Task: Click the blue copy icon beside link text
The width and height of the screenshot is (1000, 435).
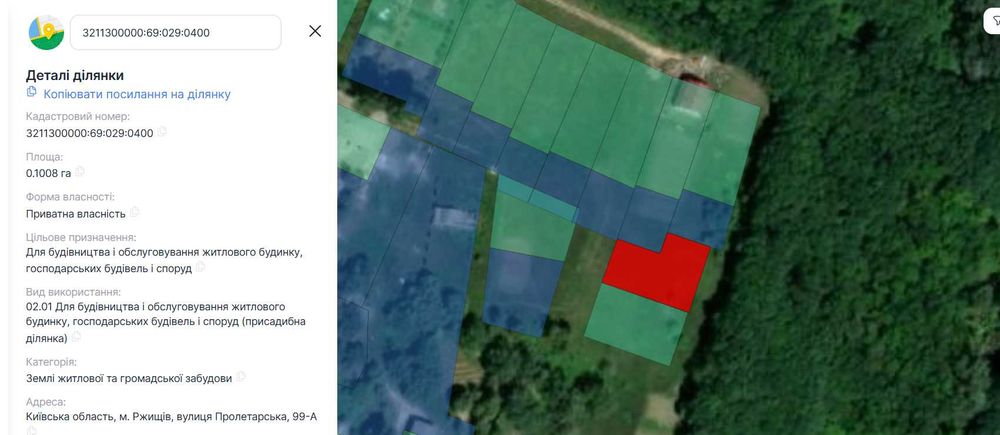Action: tap(31, 92)
